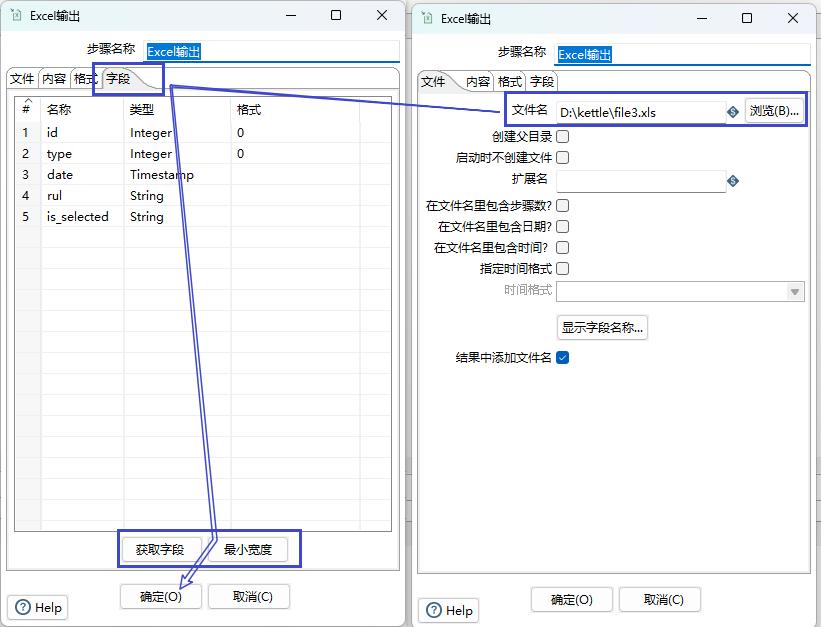Click the variable icon beside the extension field
821x627 pixels.
tap(733, 181)
